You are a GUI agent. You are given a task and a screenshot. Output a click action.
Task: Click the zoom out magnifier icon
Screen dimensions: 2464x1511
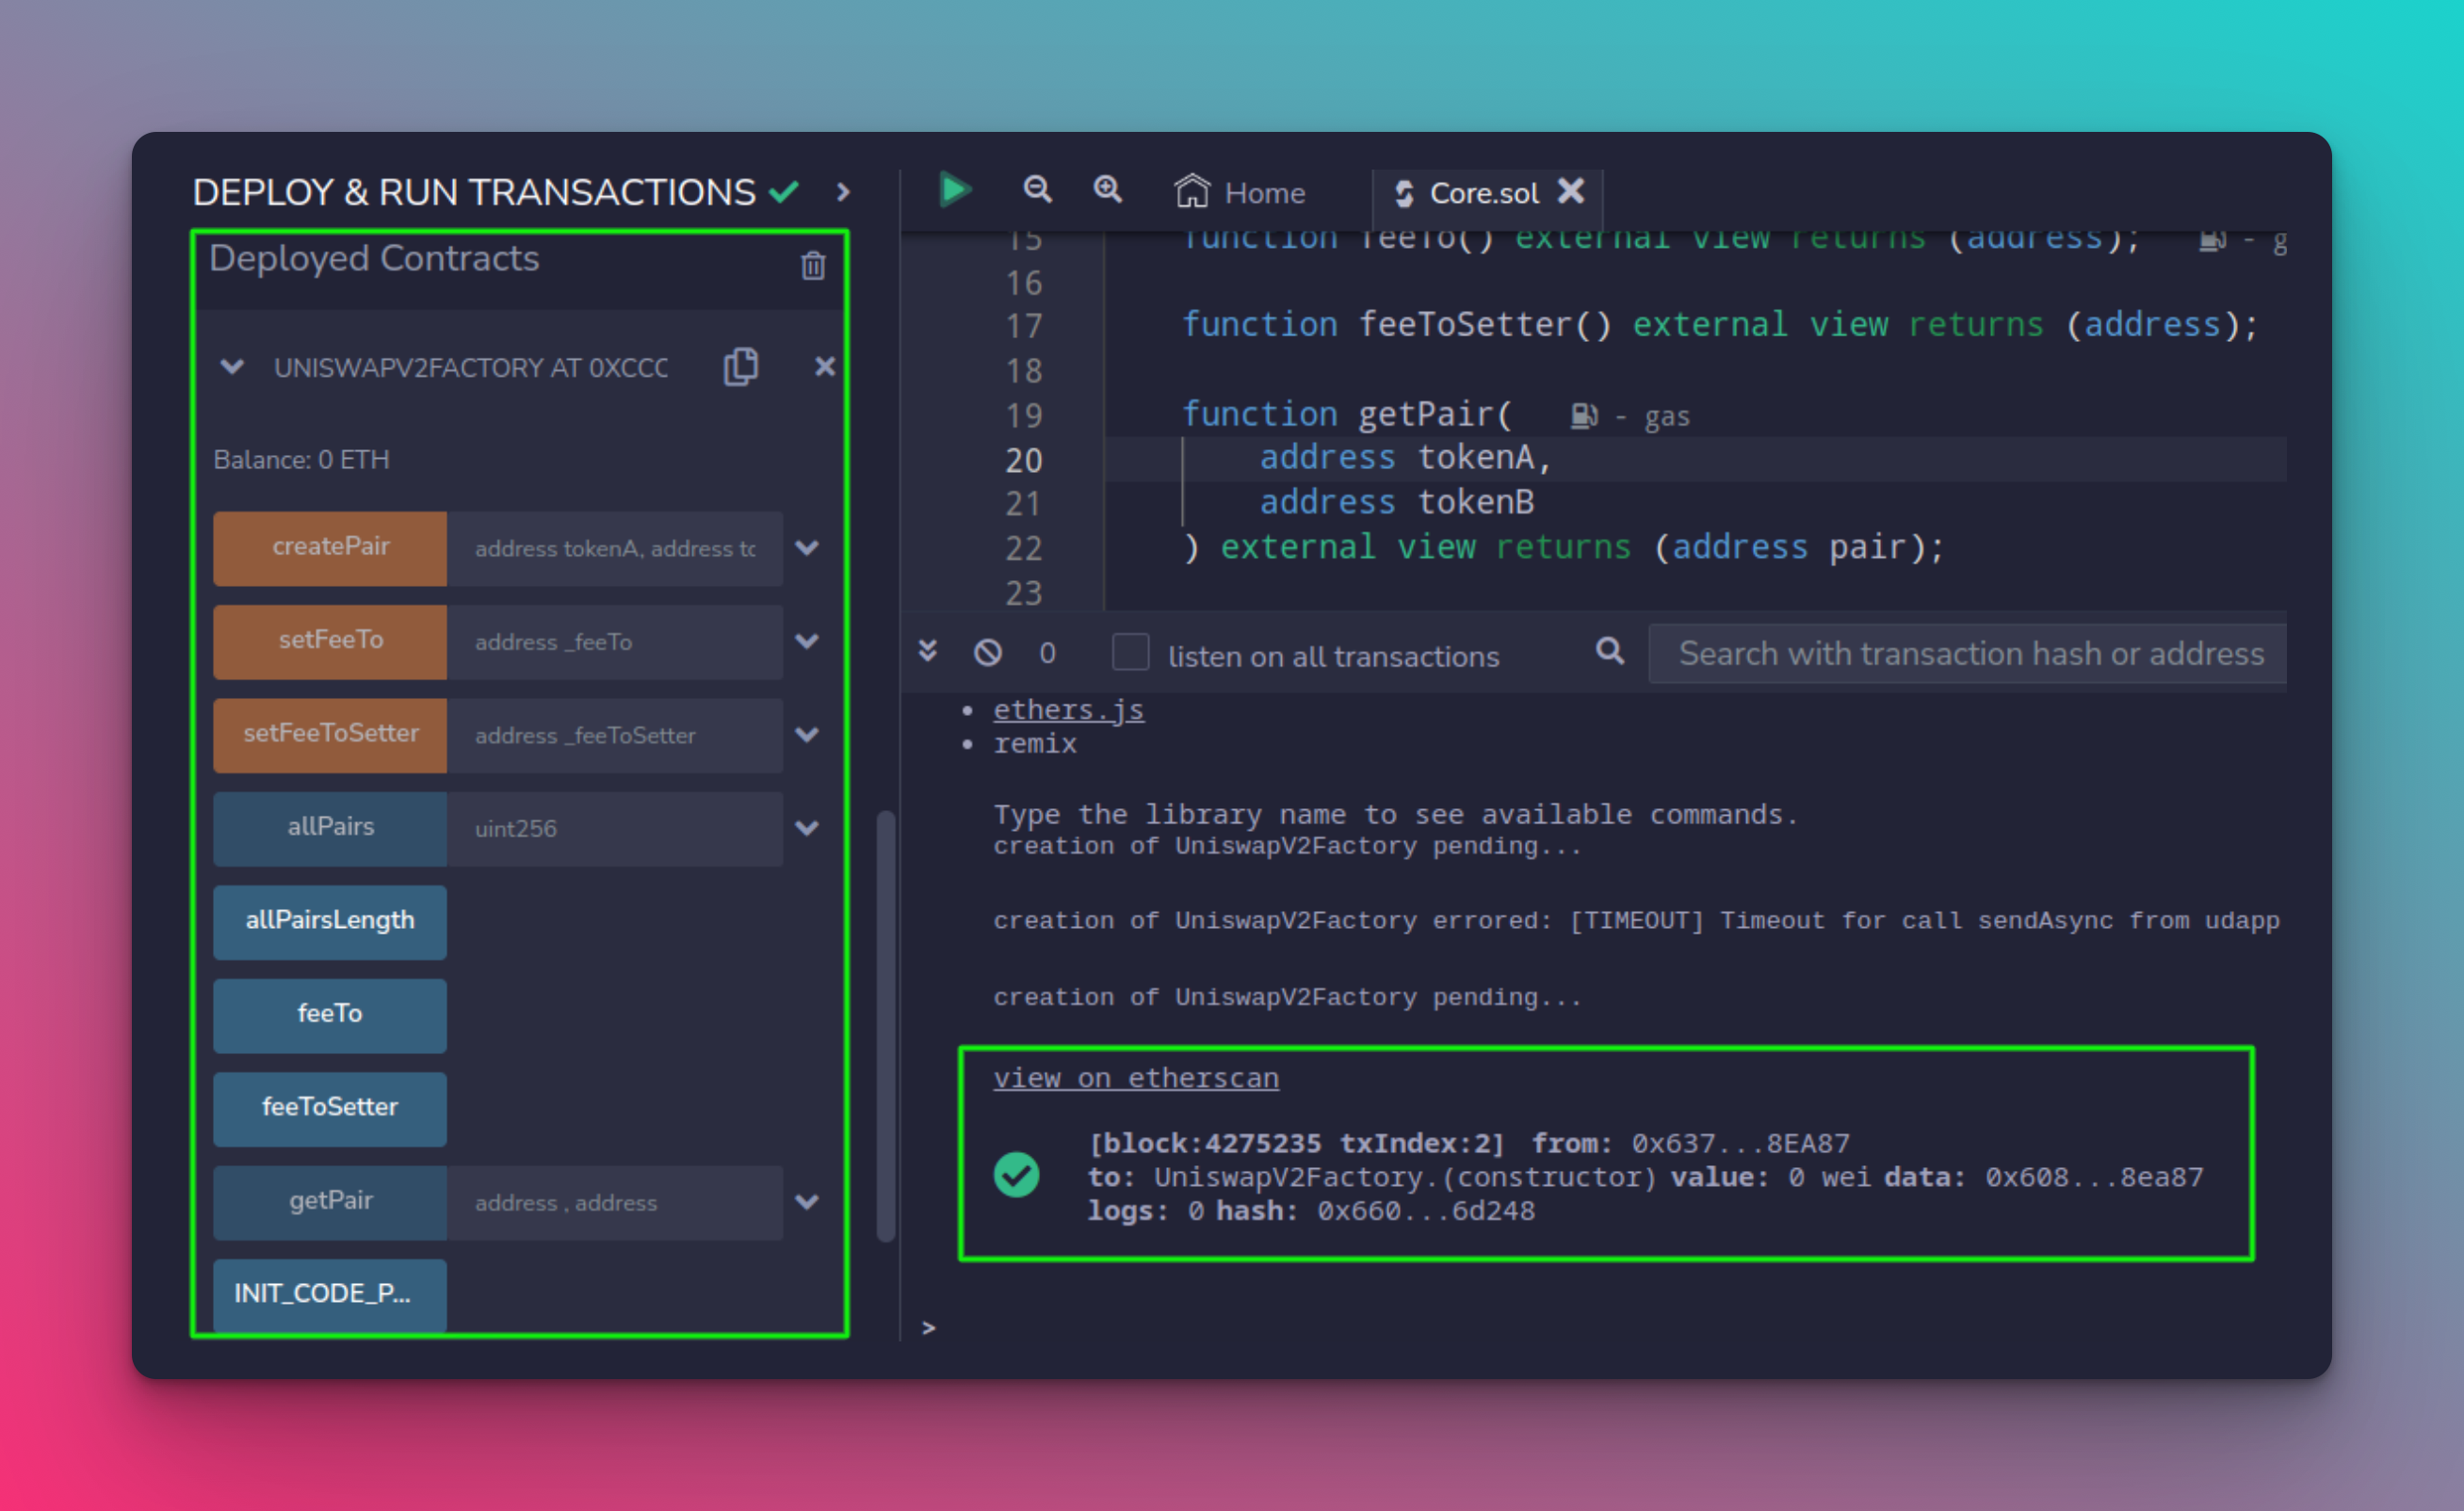click(1037, 189)
